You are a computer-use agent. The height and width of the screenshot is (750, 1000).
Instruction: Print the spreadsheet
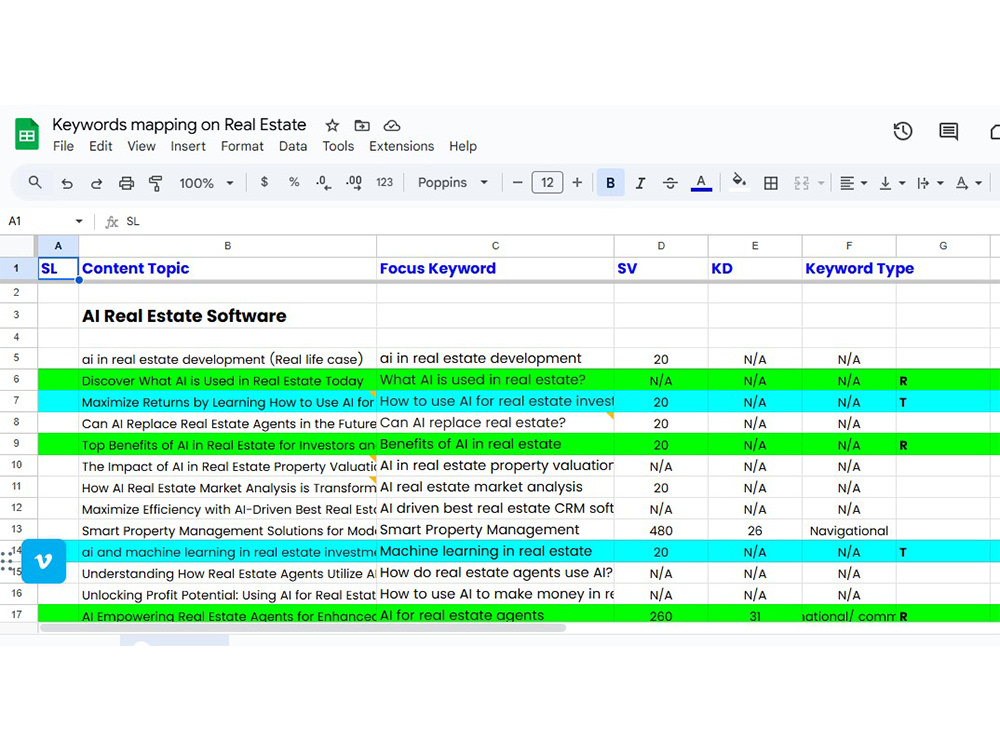[126, 184]
